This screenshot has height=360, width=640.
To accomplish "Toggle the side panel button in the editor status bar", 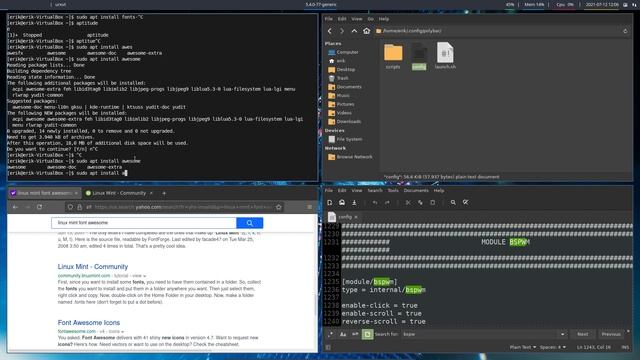I will coord(328,347).
